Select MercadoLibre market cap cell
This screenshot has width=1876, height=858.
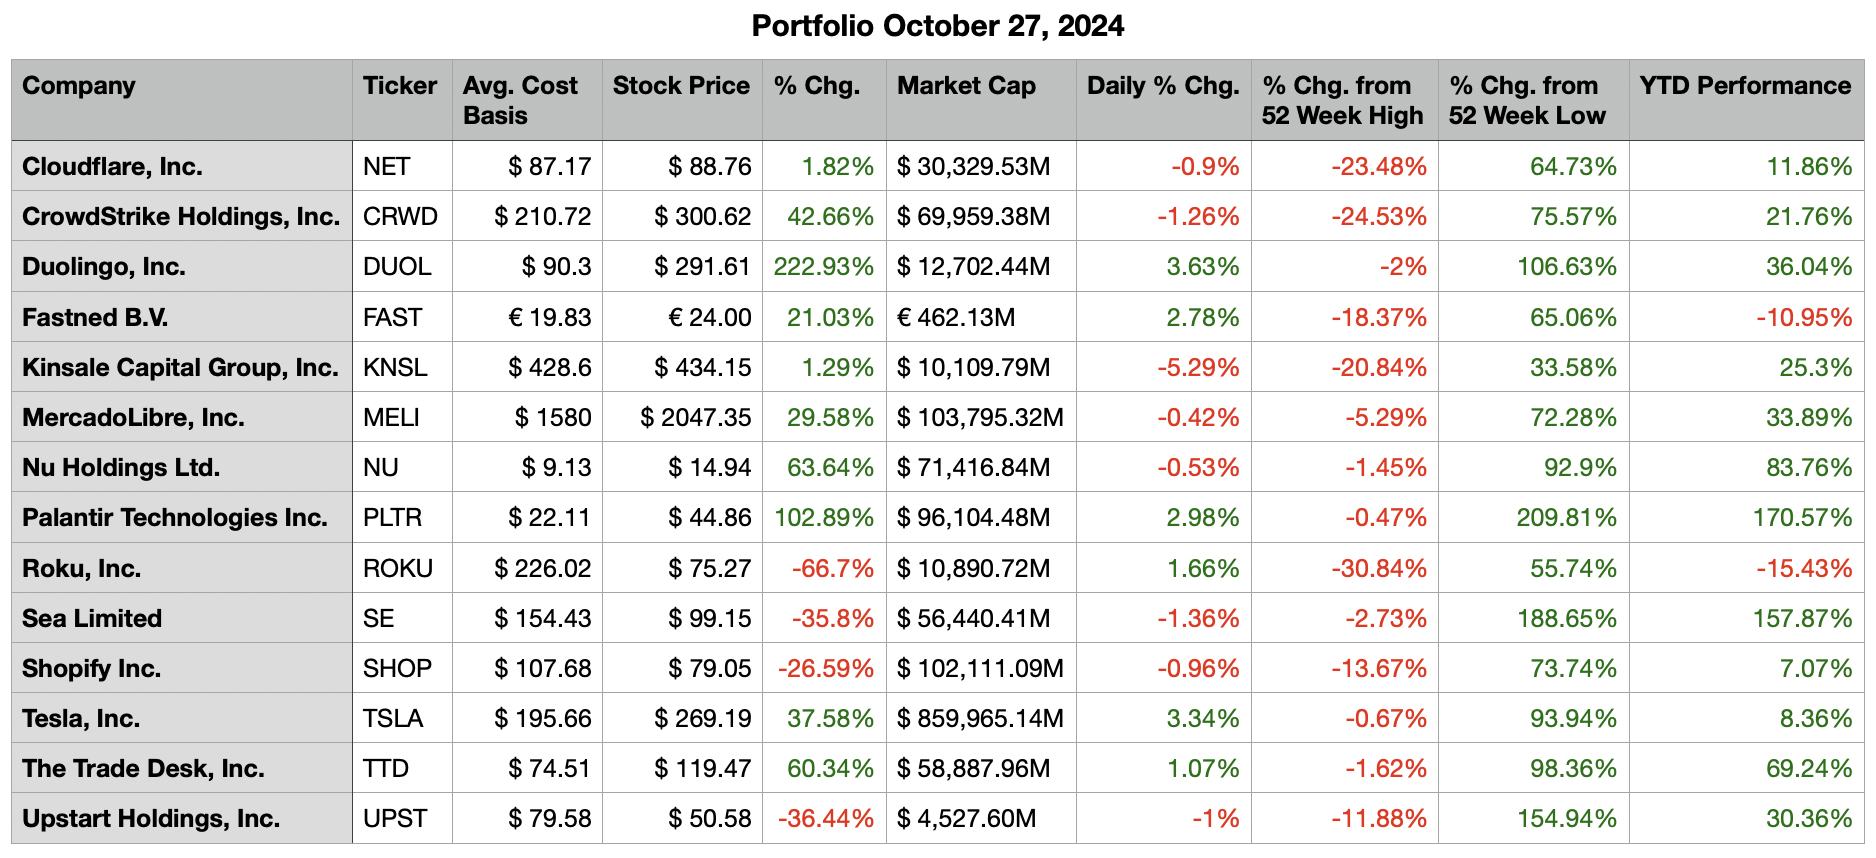(x=980, y=418)
